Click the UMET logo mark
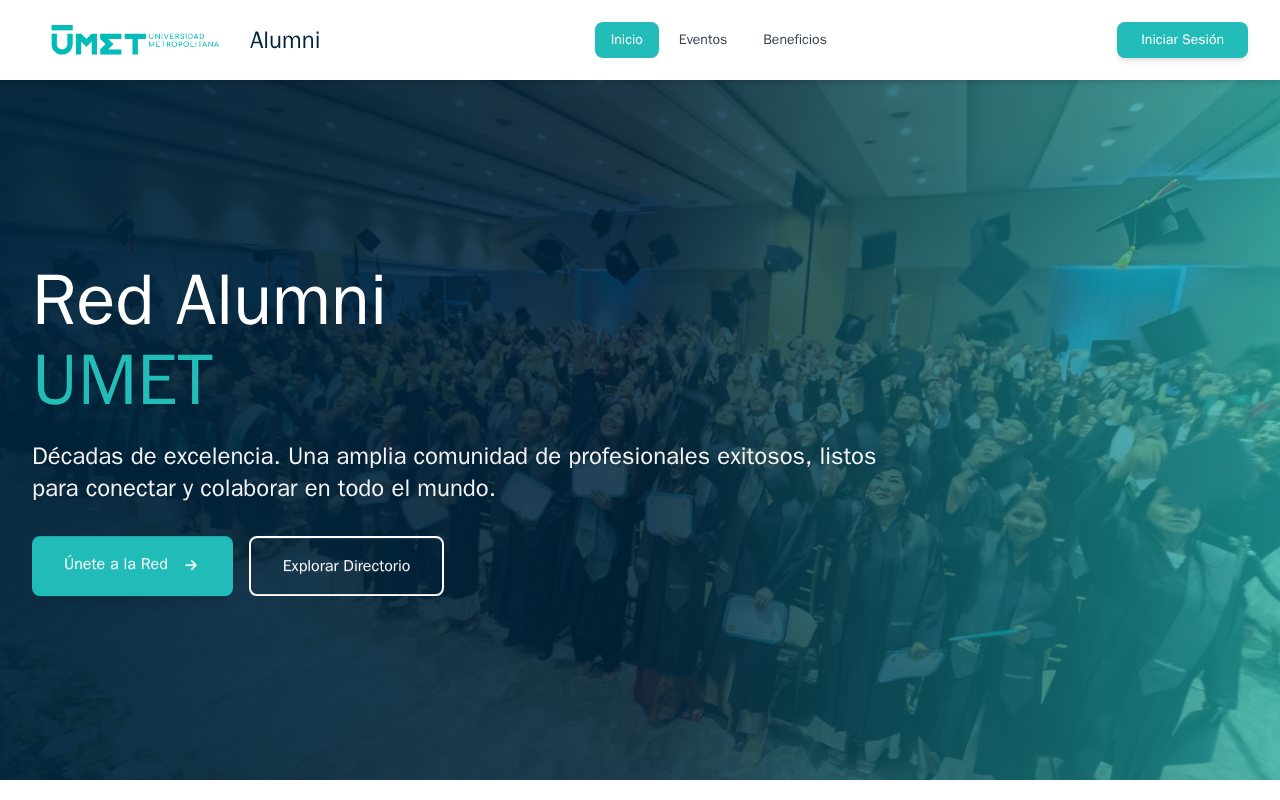1280x800 pixels. pos(98,40)
